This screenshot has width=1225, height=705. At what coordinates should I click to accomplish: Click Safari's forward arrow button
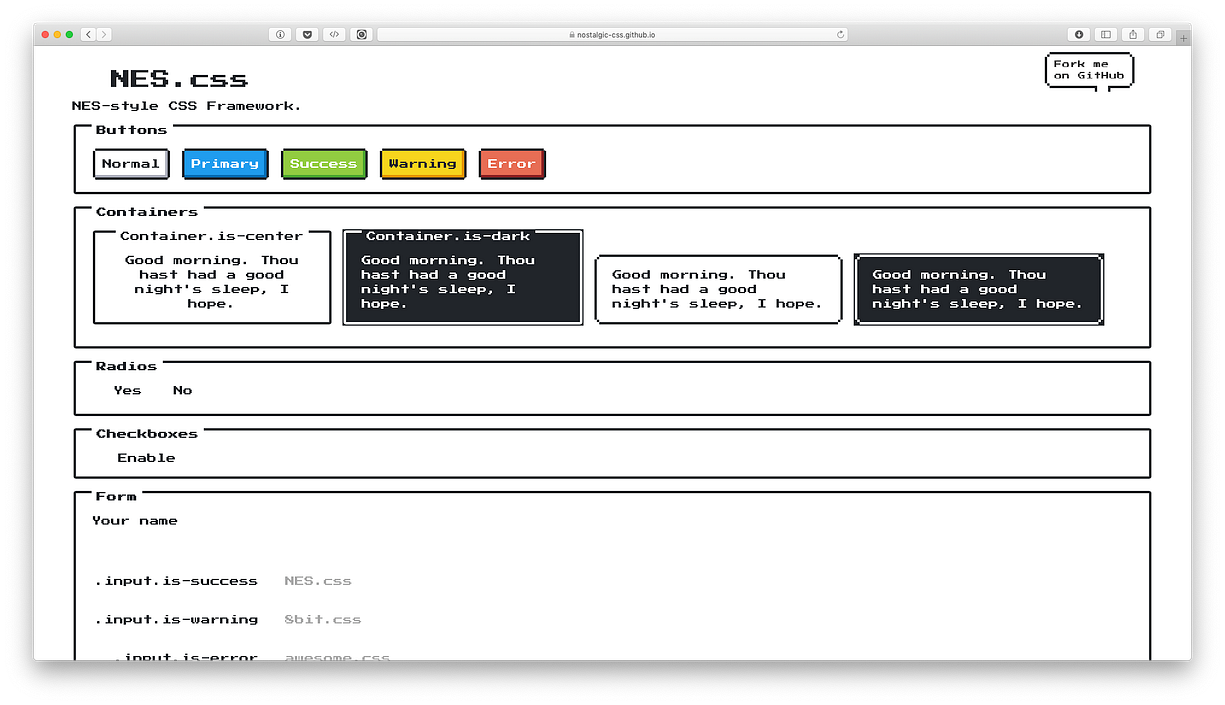(x=104, y=34)
